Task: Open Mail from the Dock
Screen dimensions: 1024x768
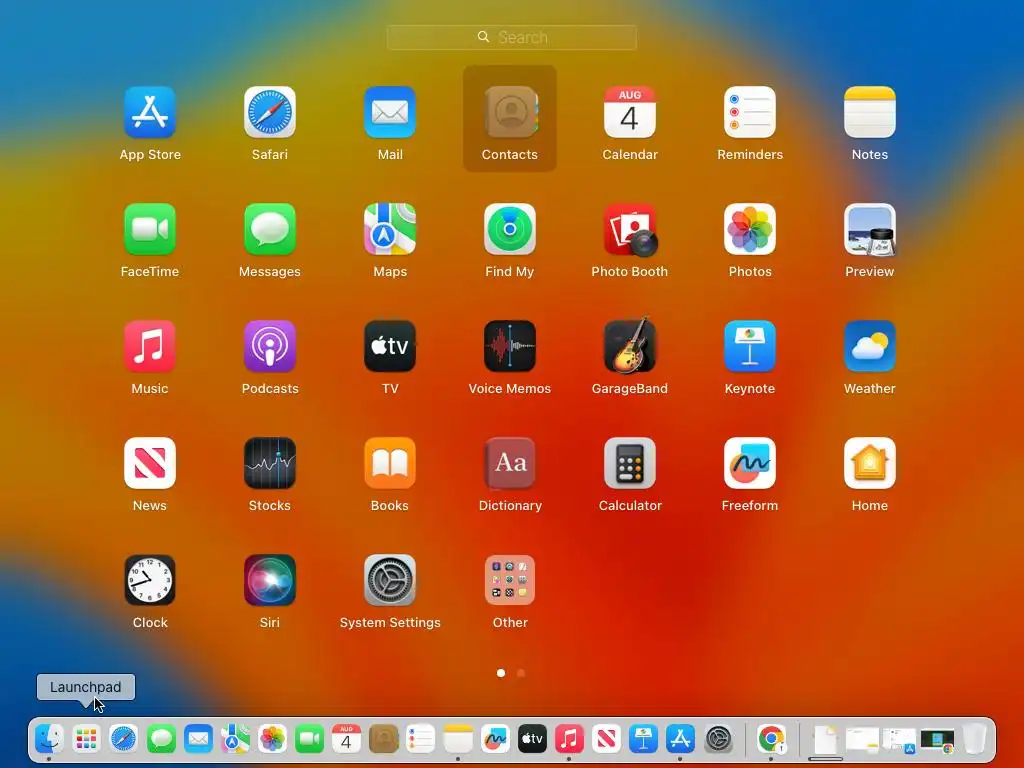Action: pyautogui.click(x=198, y=739)
